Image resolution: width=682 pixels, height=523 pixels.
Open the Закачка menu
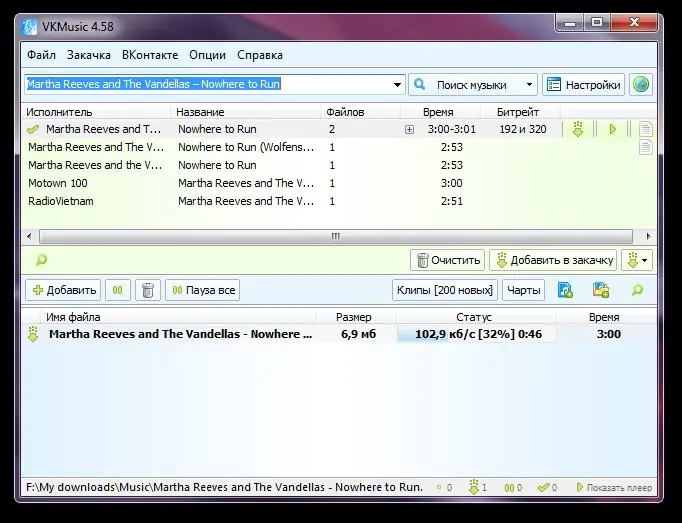click(89, 55)
